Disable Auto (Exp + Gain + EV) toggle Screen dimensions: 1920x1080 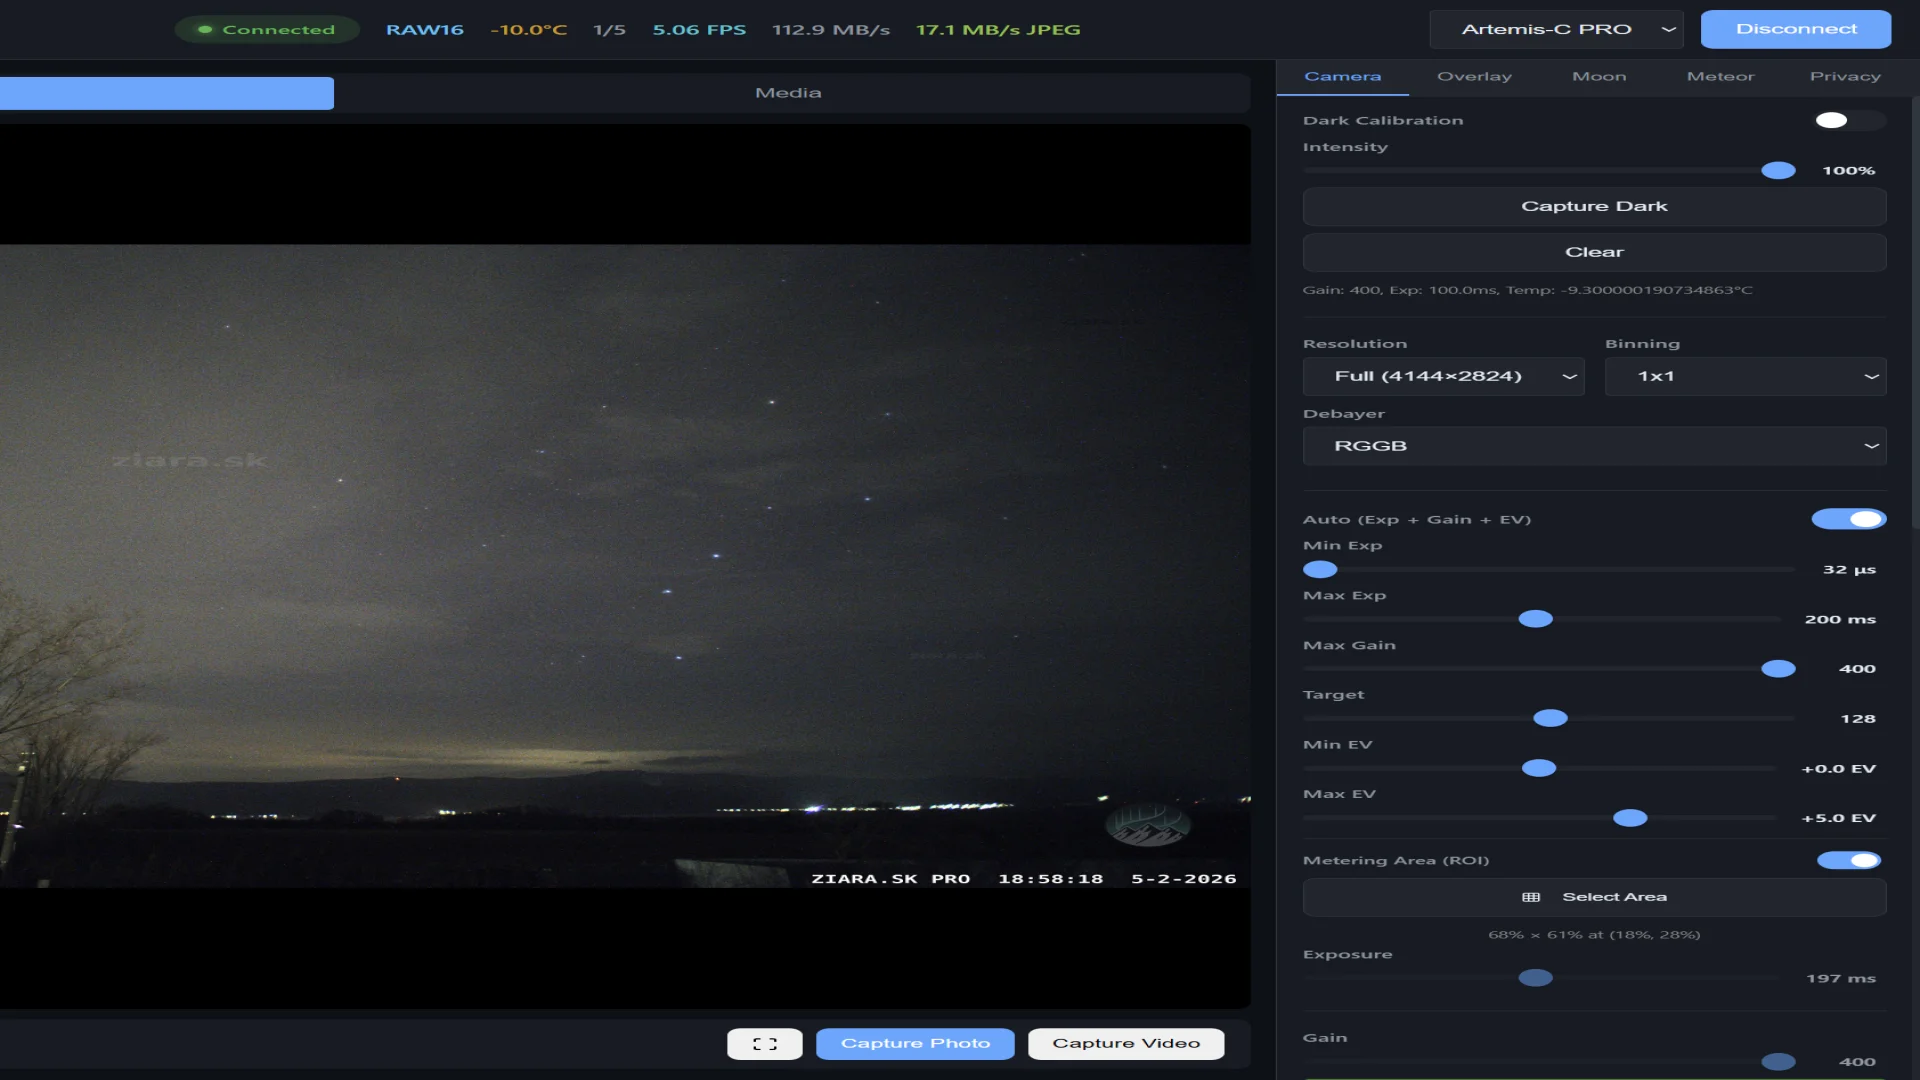[x=1848, y=519]
